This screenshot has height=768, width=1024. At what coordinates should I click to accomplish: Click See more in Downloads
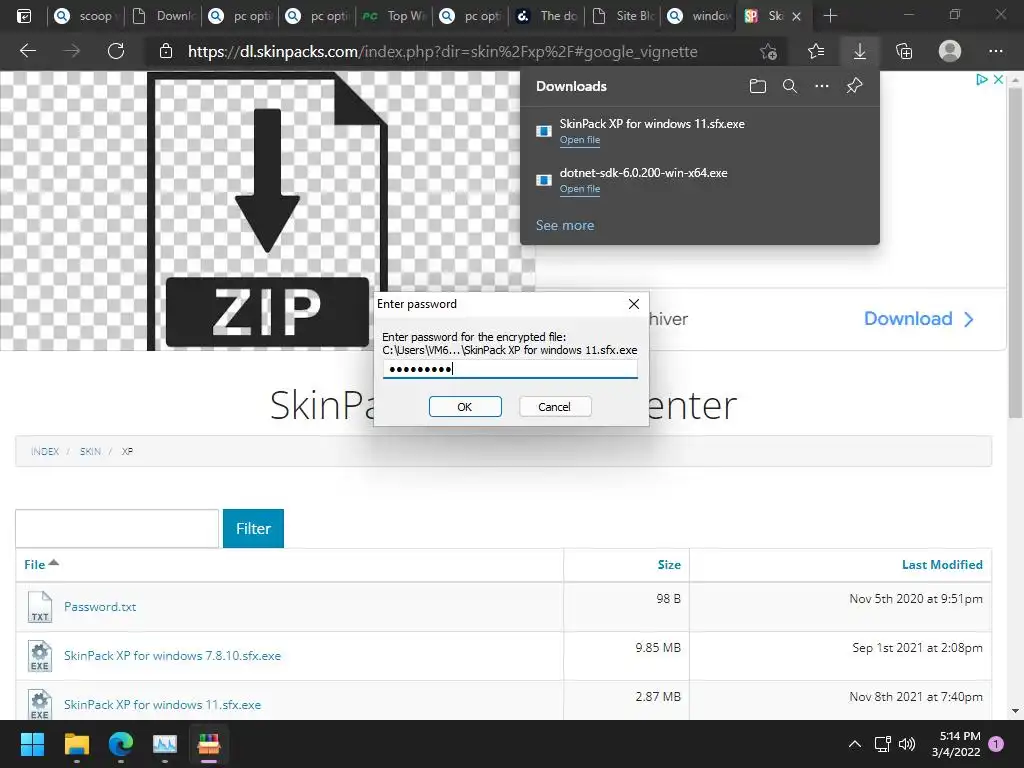[x=565, y=225]
